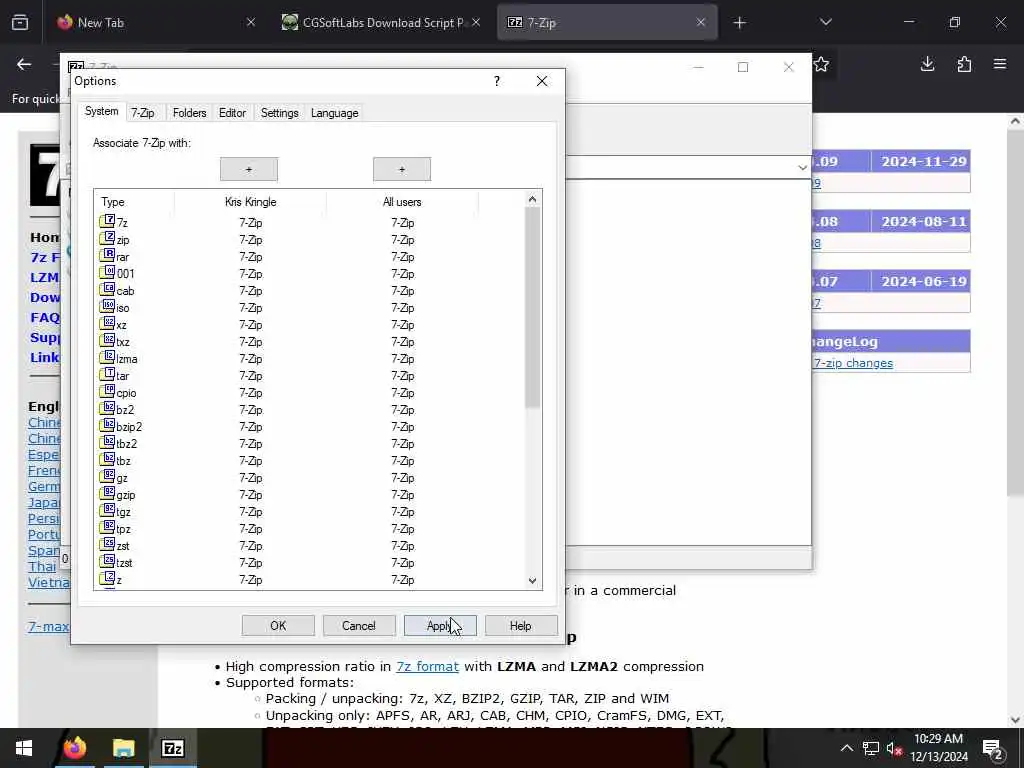Show hidden system tray icons
Image resolution: width=1024 pixels, height=768 pixels.
pyautogui.click(x=846, y=748)
